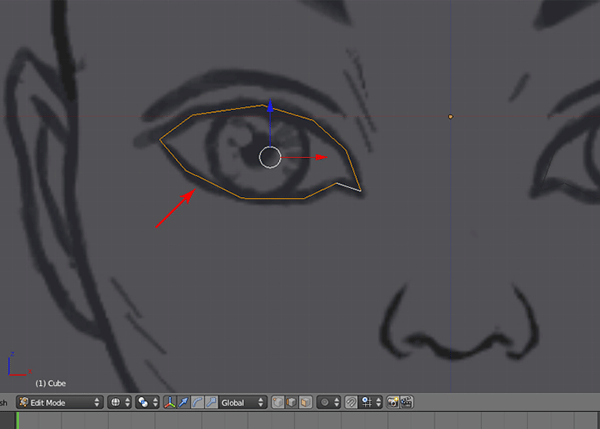This screenshot has width=600, height=429.
Task: Select the rotate manipulator arc icon
Action: tap(197, 402)
